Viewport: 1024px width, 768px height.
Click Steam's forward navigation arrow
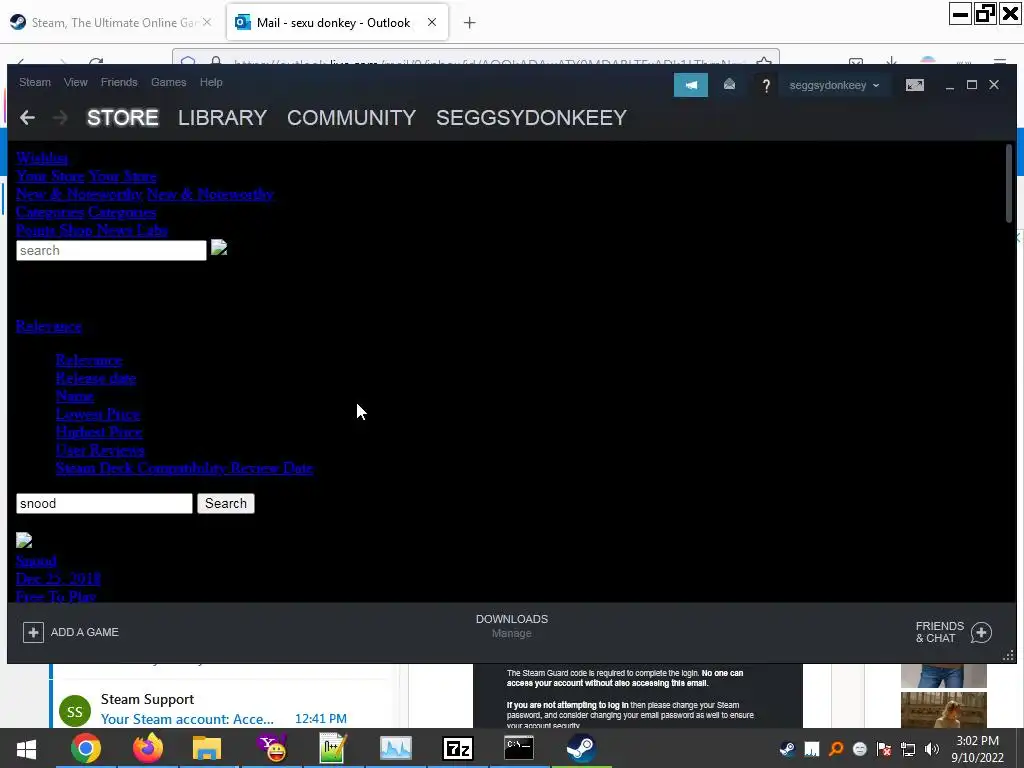[60, 118]
